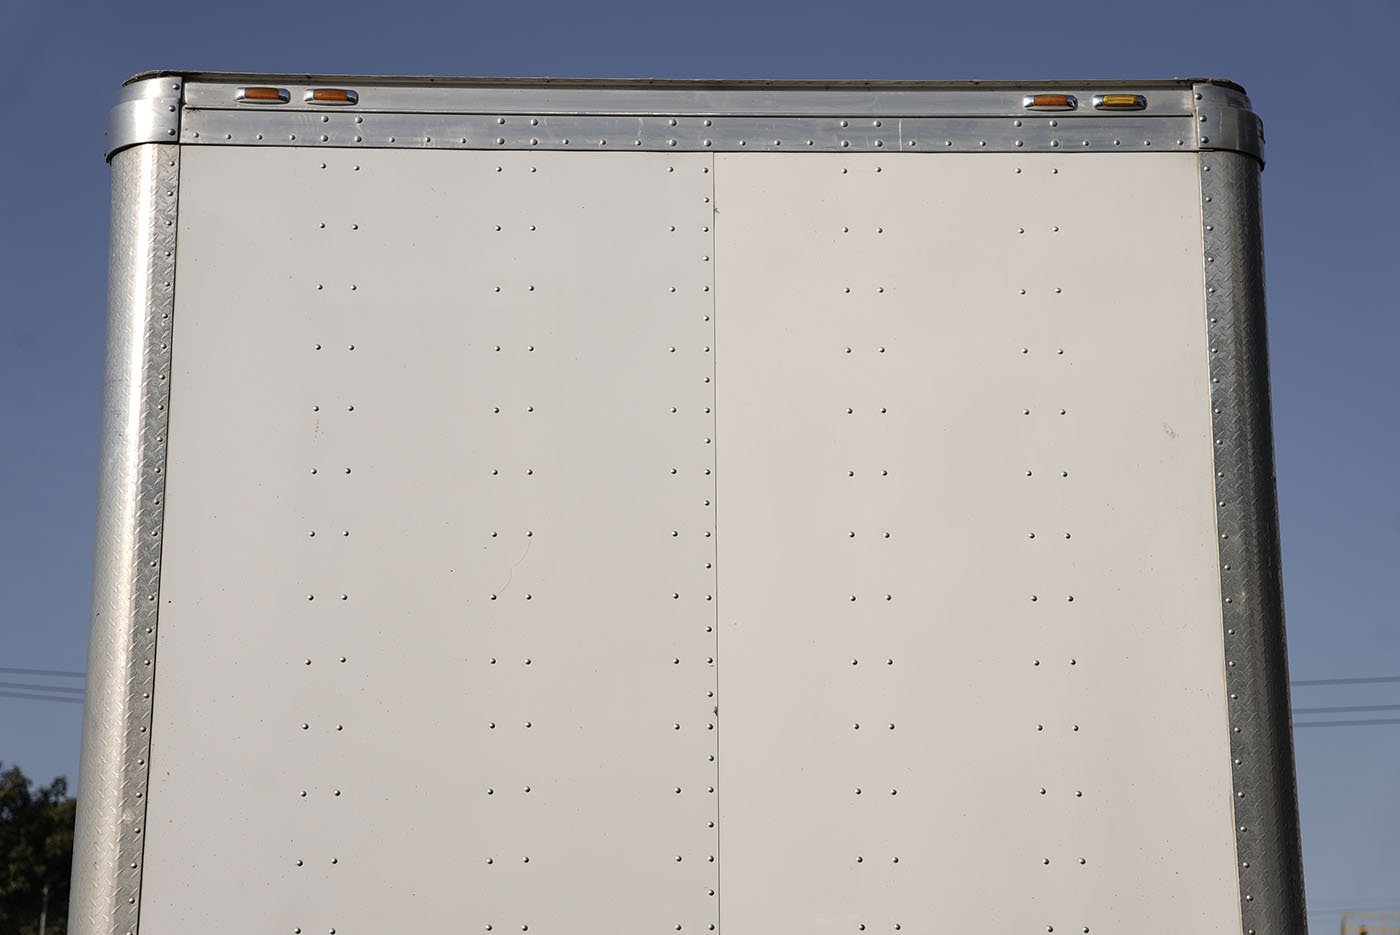1400x935 pixels.
Task: Click the dark roof edge atop trailer
Action: point(690,79)
